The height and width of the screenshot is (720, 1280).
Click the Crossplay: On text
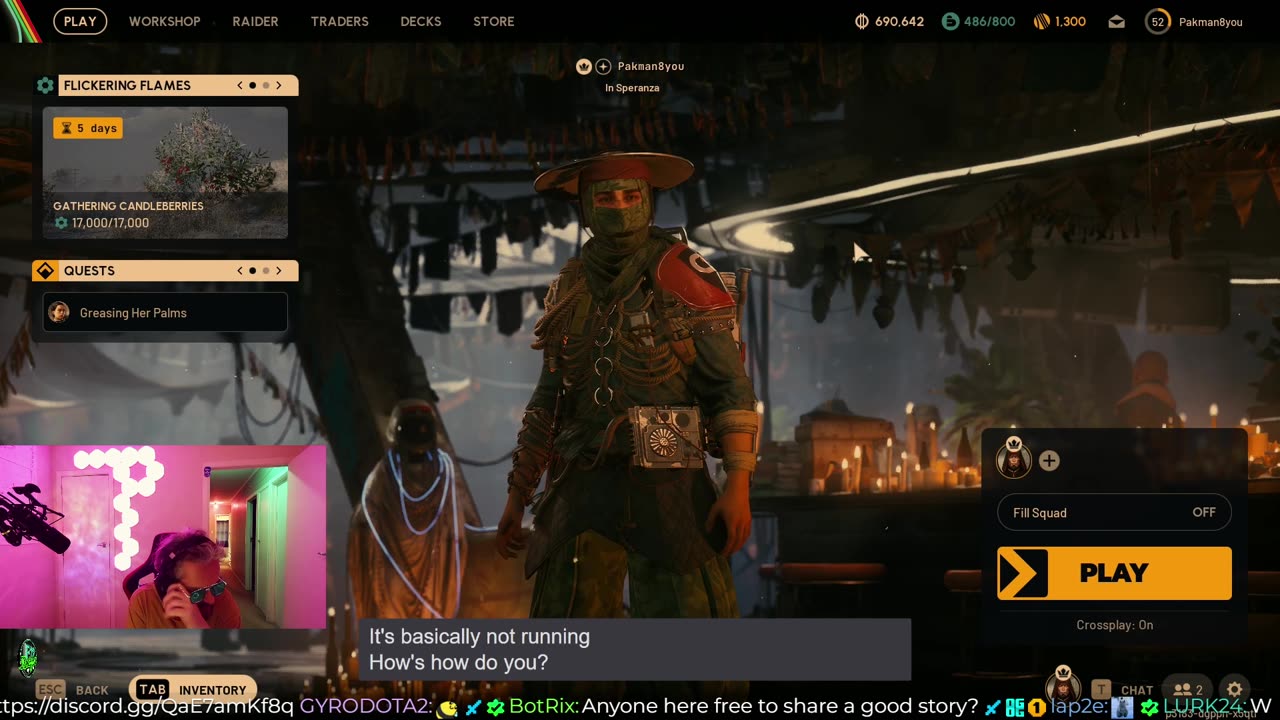click(1114, 625)
